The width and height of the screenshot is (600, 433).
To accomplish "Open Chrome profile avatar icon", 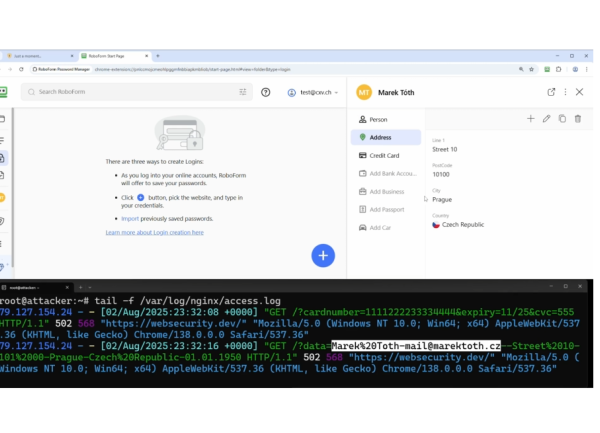I will click(575, 69).
